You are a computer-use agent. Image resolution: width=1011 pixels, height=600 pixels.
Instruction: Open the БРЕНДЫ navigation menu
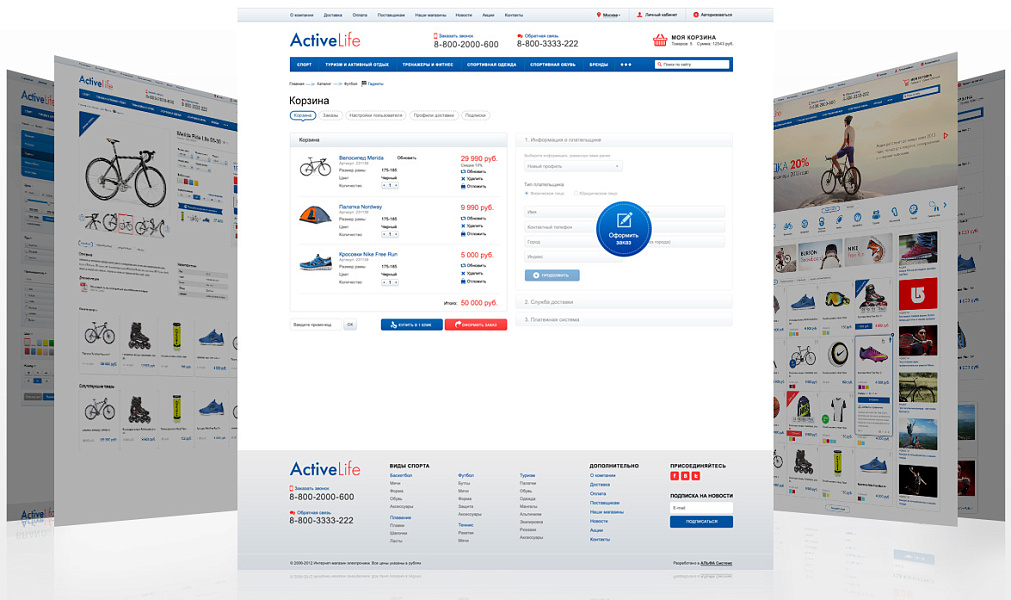601,64
